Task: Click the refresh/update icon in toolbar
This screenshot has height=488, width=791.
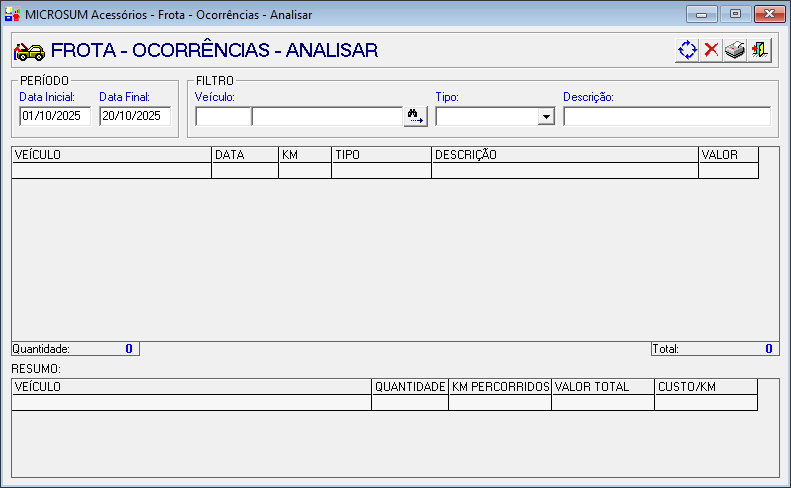Action: [687, 50]
